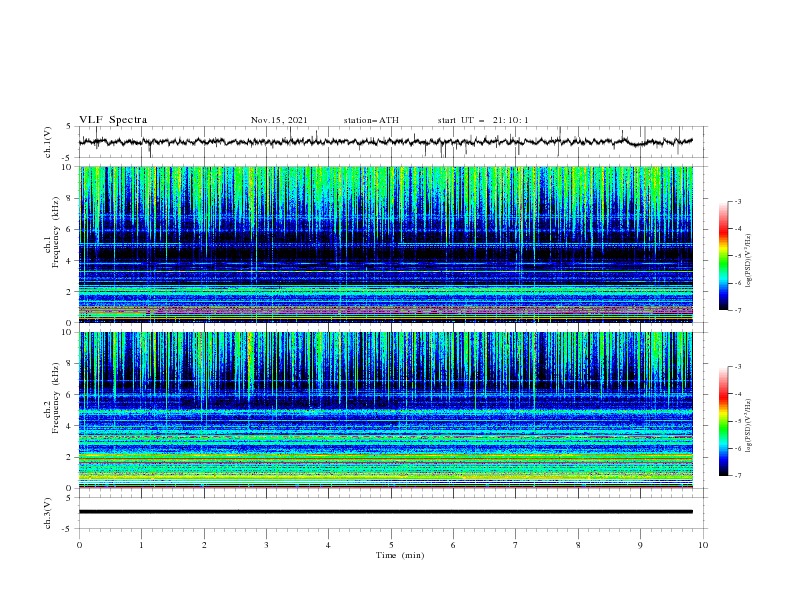
Task: Click the 'ch.1(V)' waveform axis label
Action: coord(48,142)
